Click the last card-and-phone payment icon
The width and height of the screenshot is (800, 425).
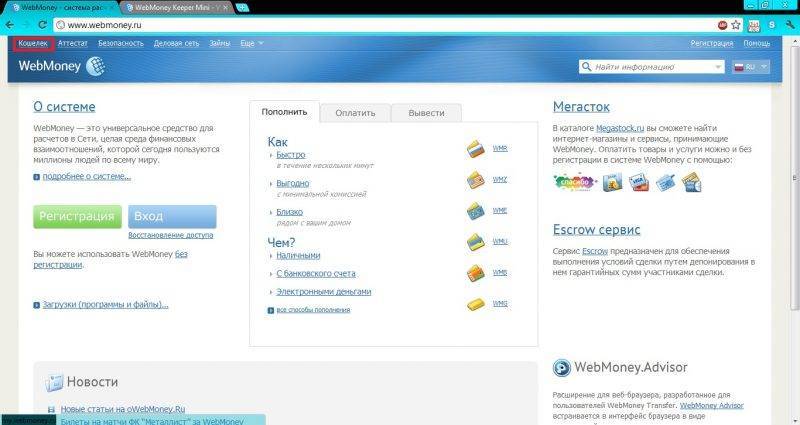[691, 182]
